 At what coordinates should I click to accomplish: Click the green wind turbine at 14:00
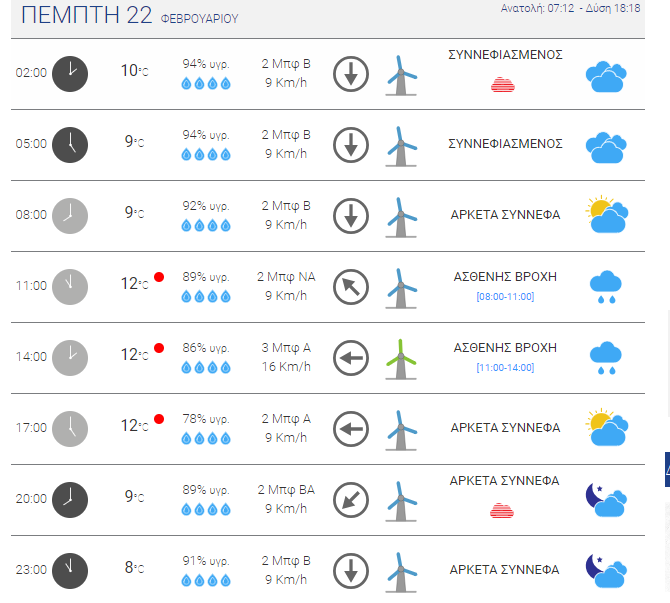(401, 359)
